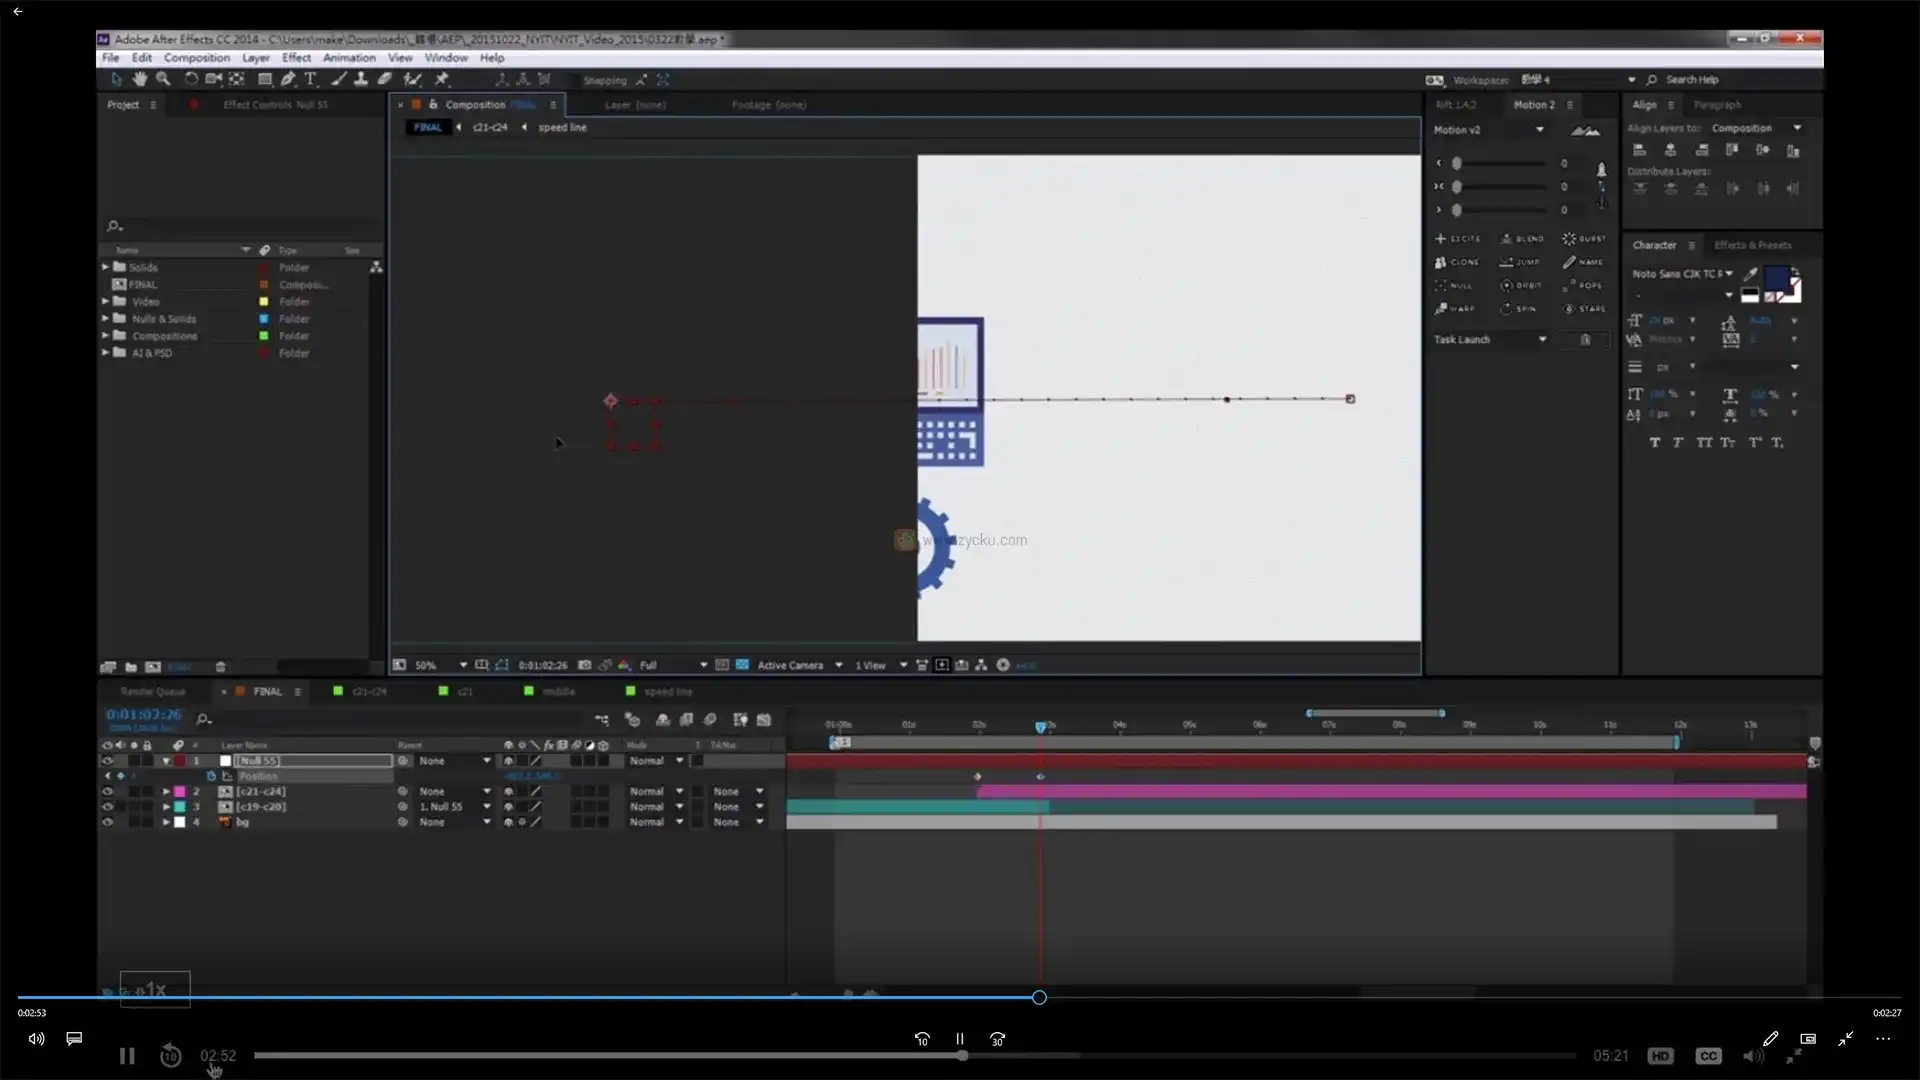Click the blue fill color swatch
Image resolution: width=1920 pixels, height=1080 pixels.
tap(1775, 277)
